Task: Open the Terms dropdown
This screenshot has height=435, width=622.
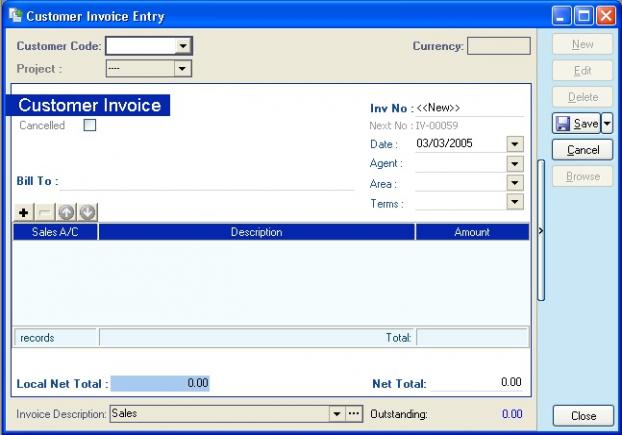Action: pos(515,202)
